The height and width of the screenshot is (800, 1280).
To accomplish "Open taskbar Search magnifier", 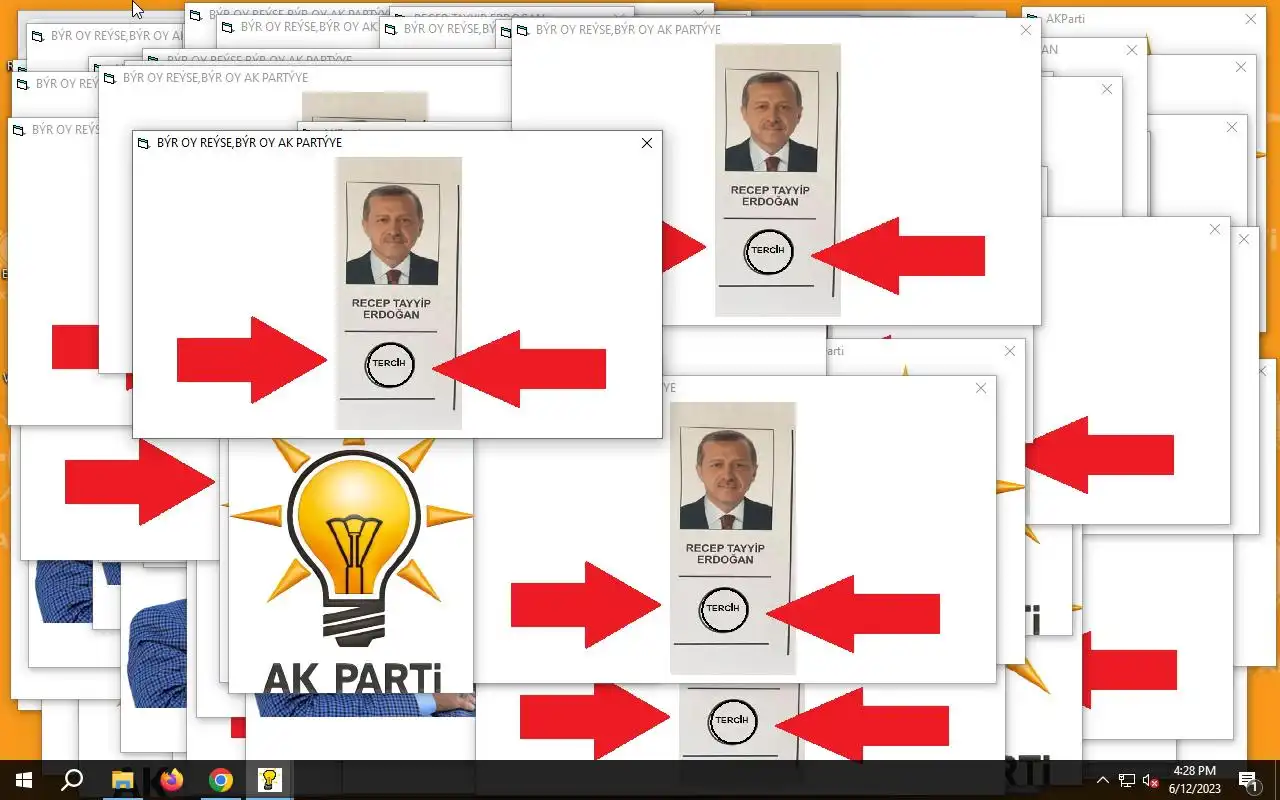I will point(72,780).
